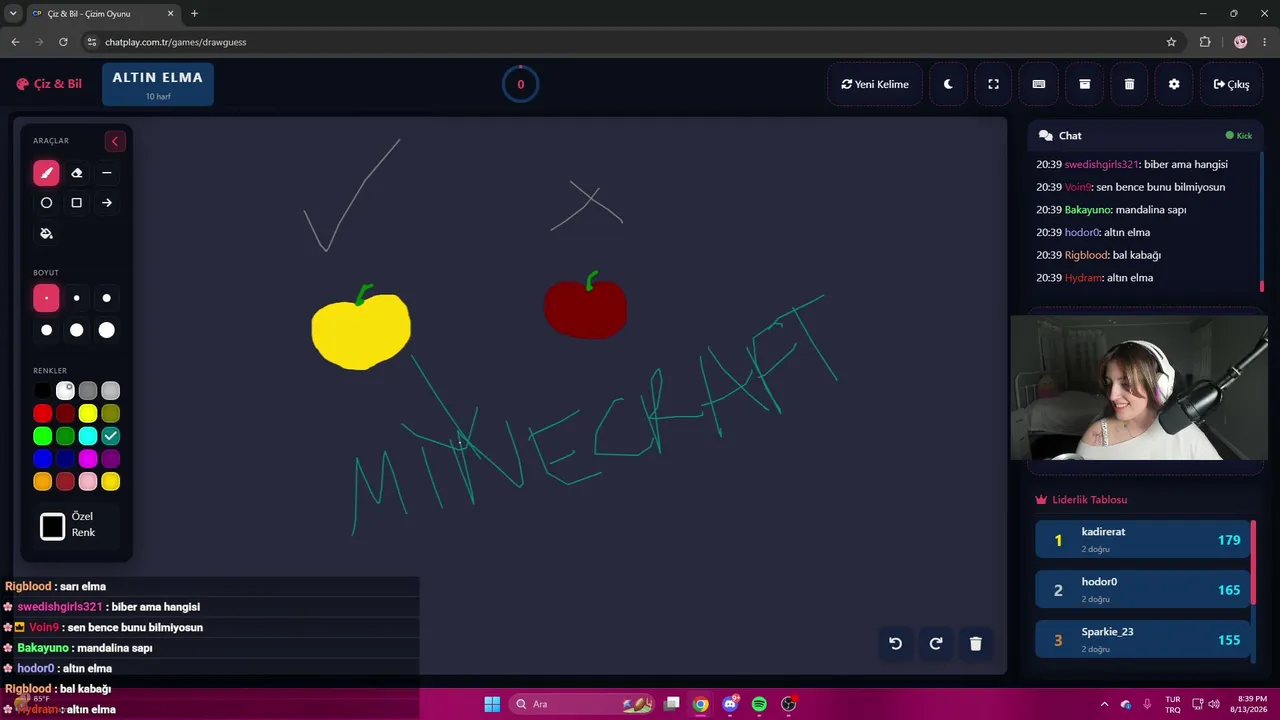
Task: Open Discord from the taskbar
Action: pos(730,704)
